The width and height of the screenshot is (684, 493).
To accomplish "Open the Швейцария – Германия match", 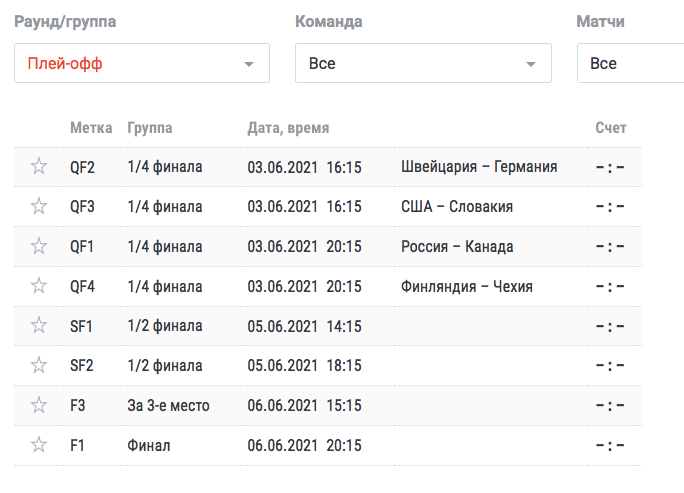I will [x=479, y=167].
